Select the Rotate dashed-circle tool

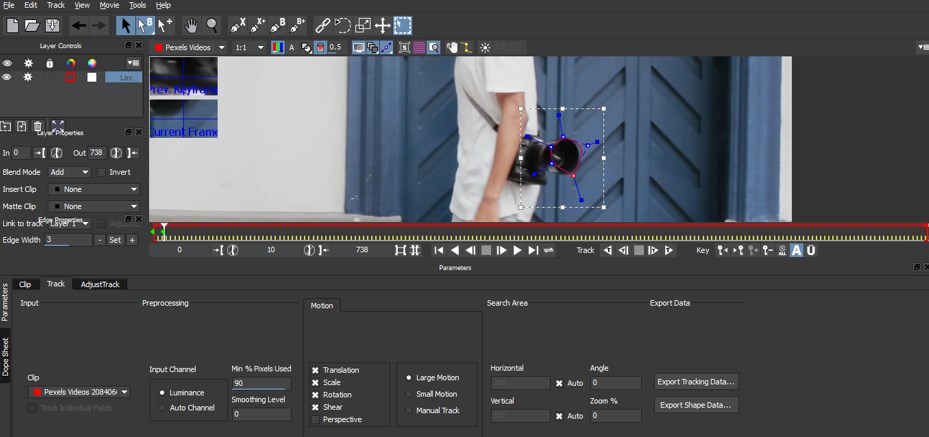point(342,25)
